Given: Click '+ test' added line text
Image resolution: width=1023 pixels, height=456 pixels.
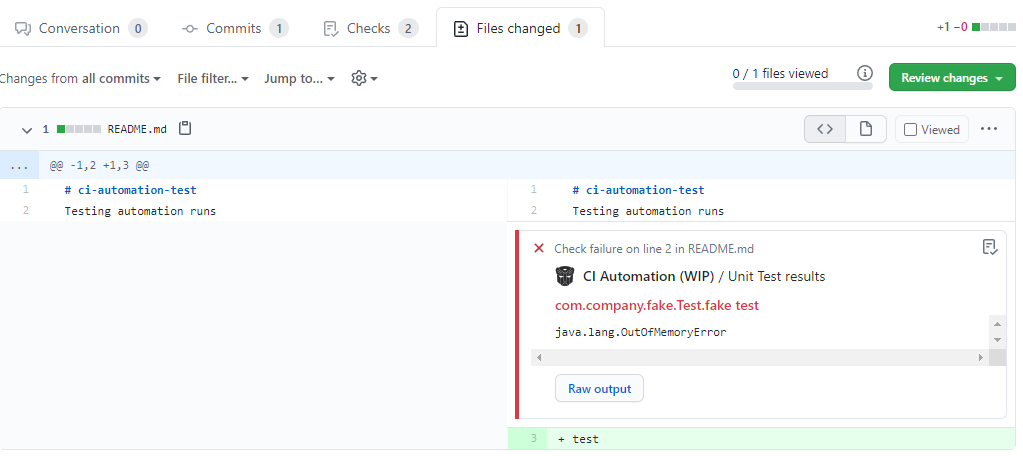Looking at the screenshot, I should click(579, 439).
